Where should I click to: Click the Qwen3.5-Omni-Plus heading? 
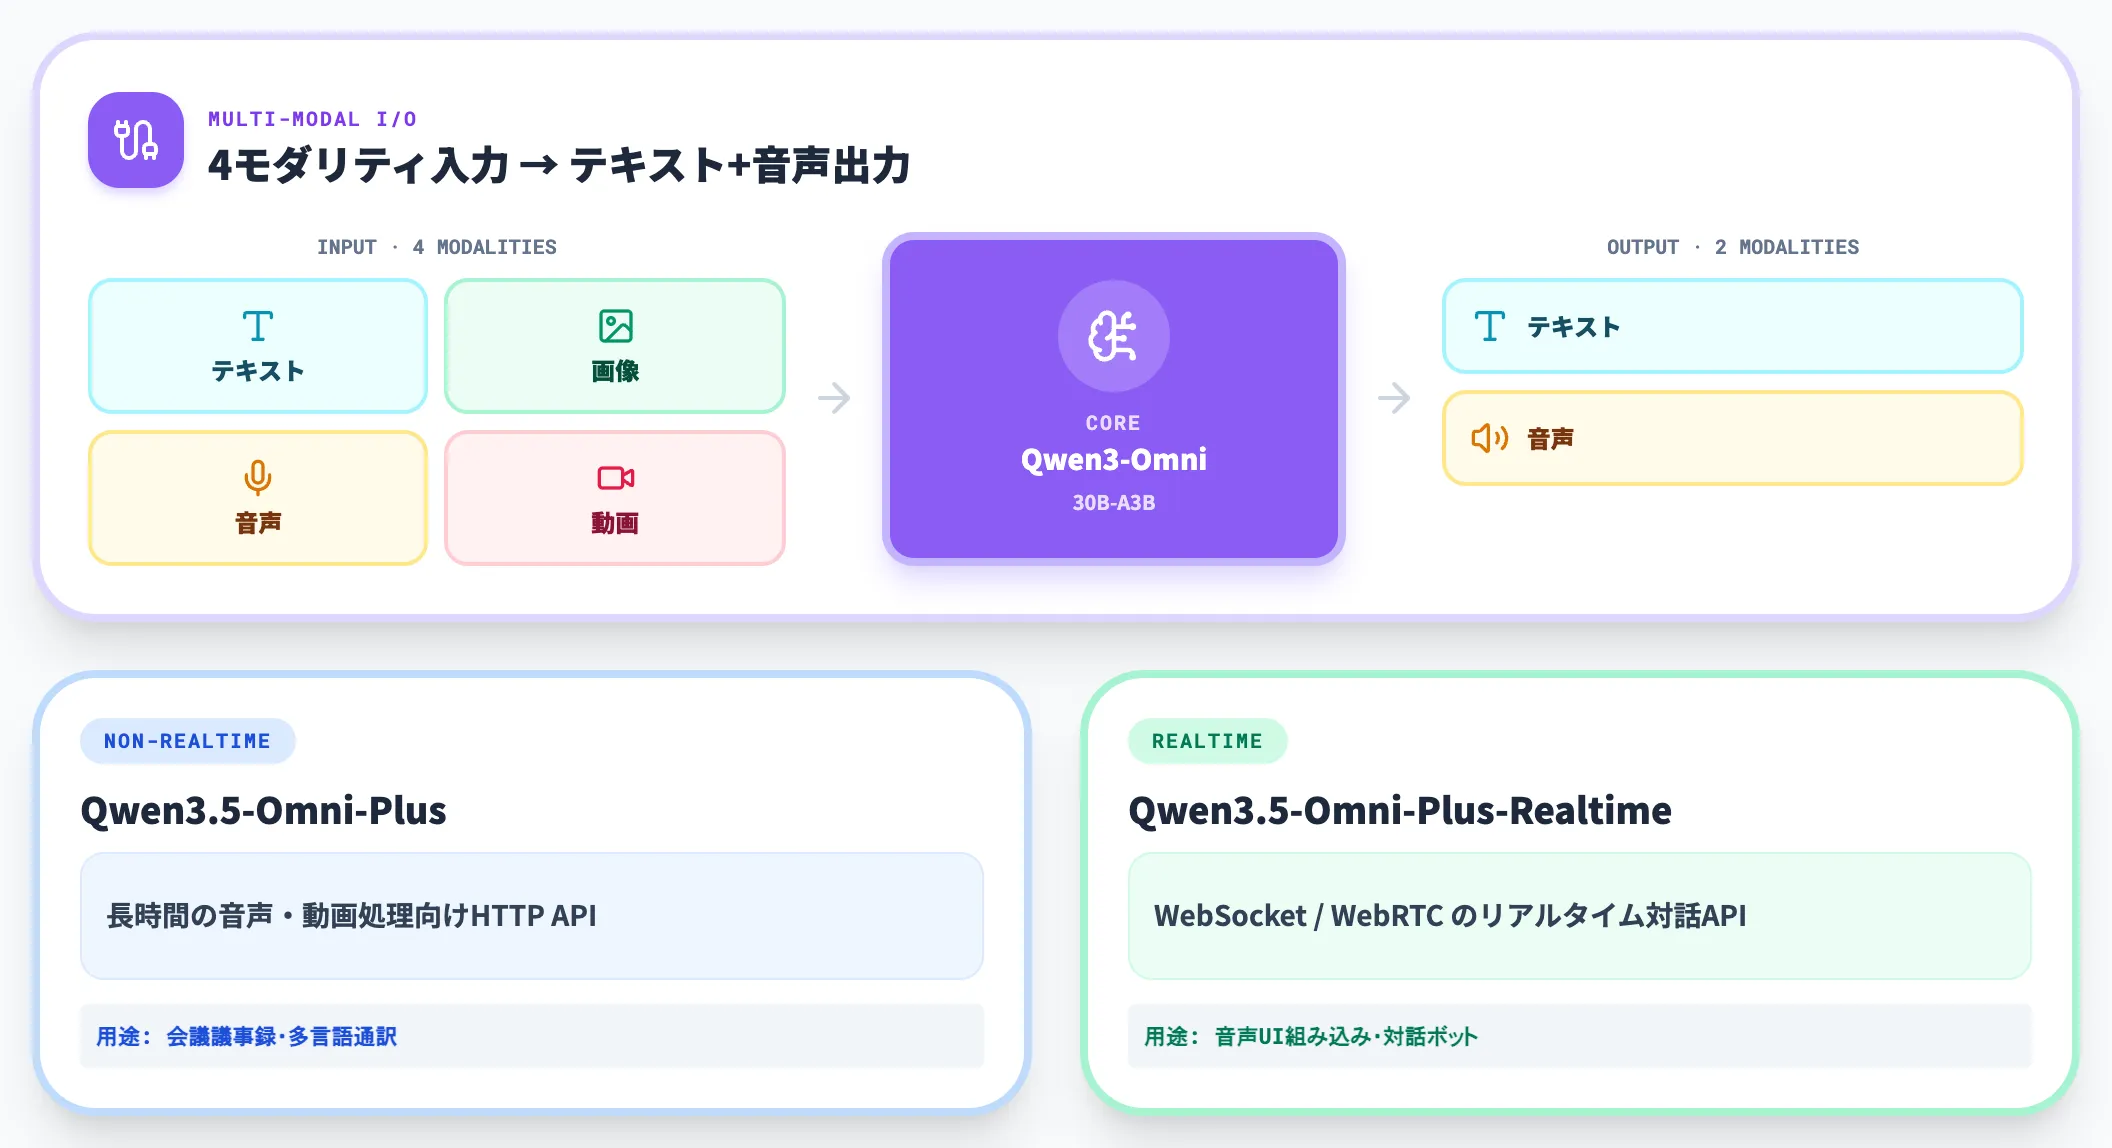264,810
